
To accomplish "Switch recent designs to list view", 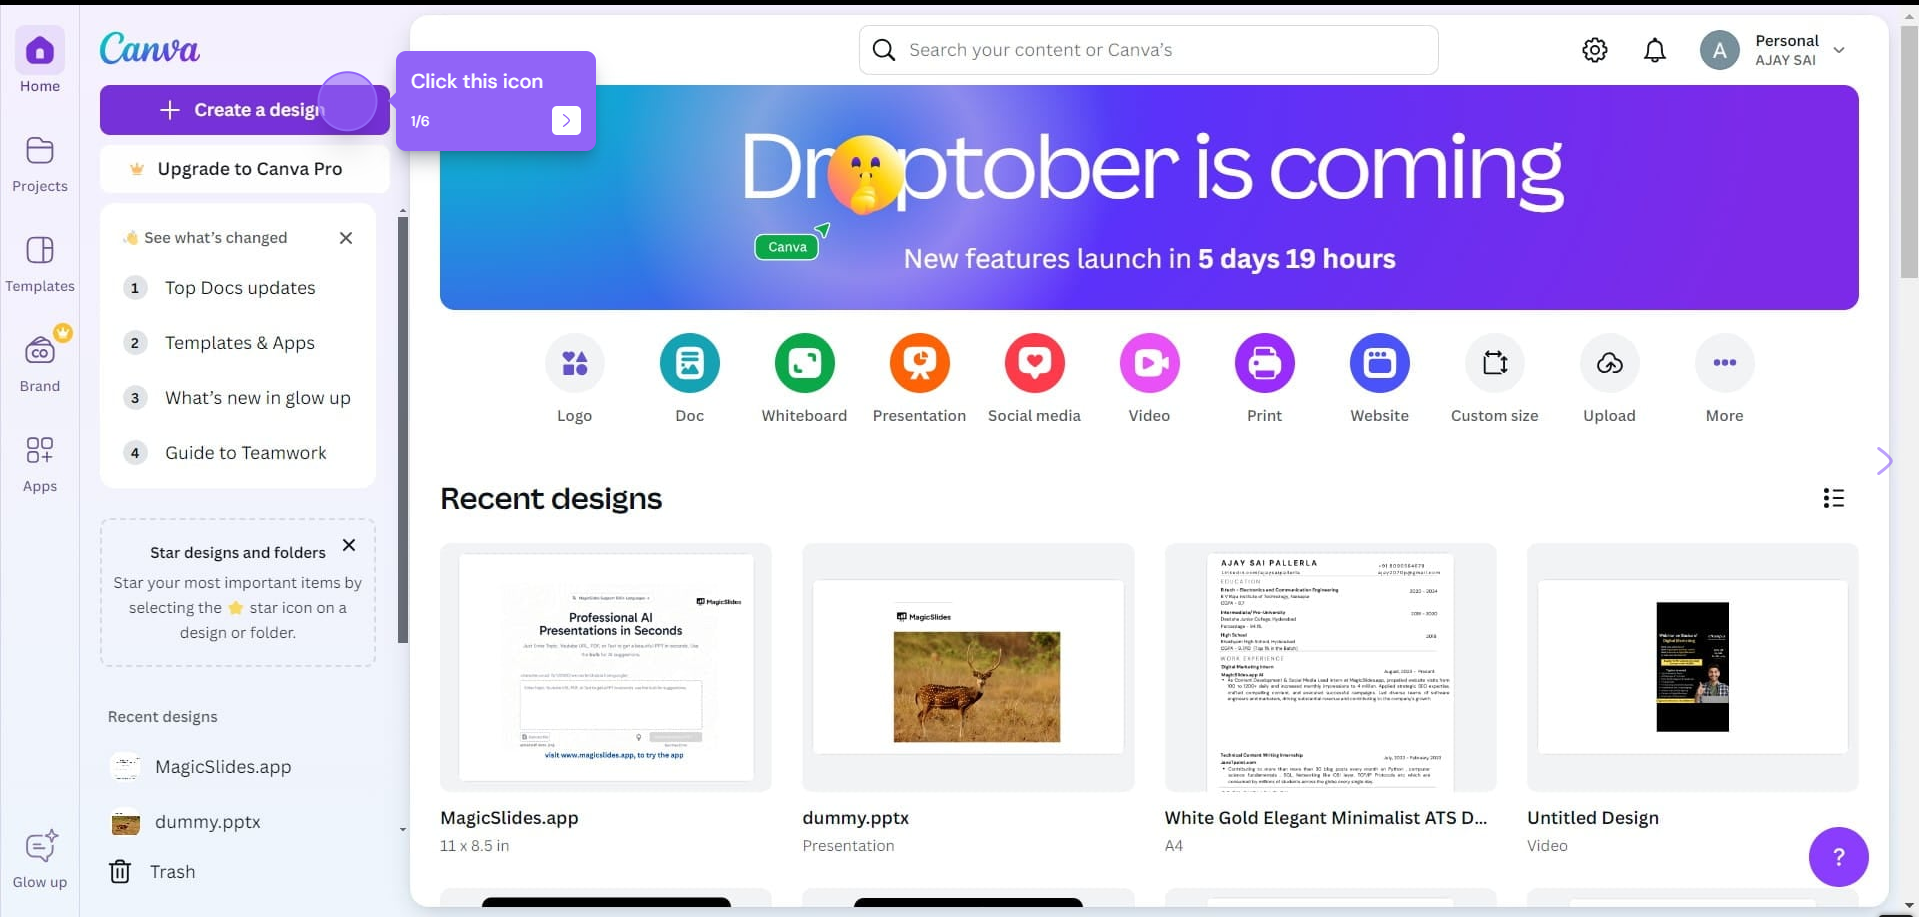I will 1834,498.
